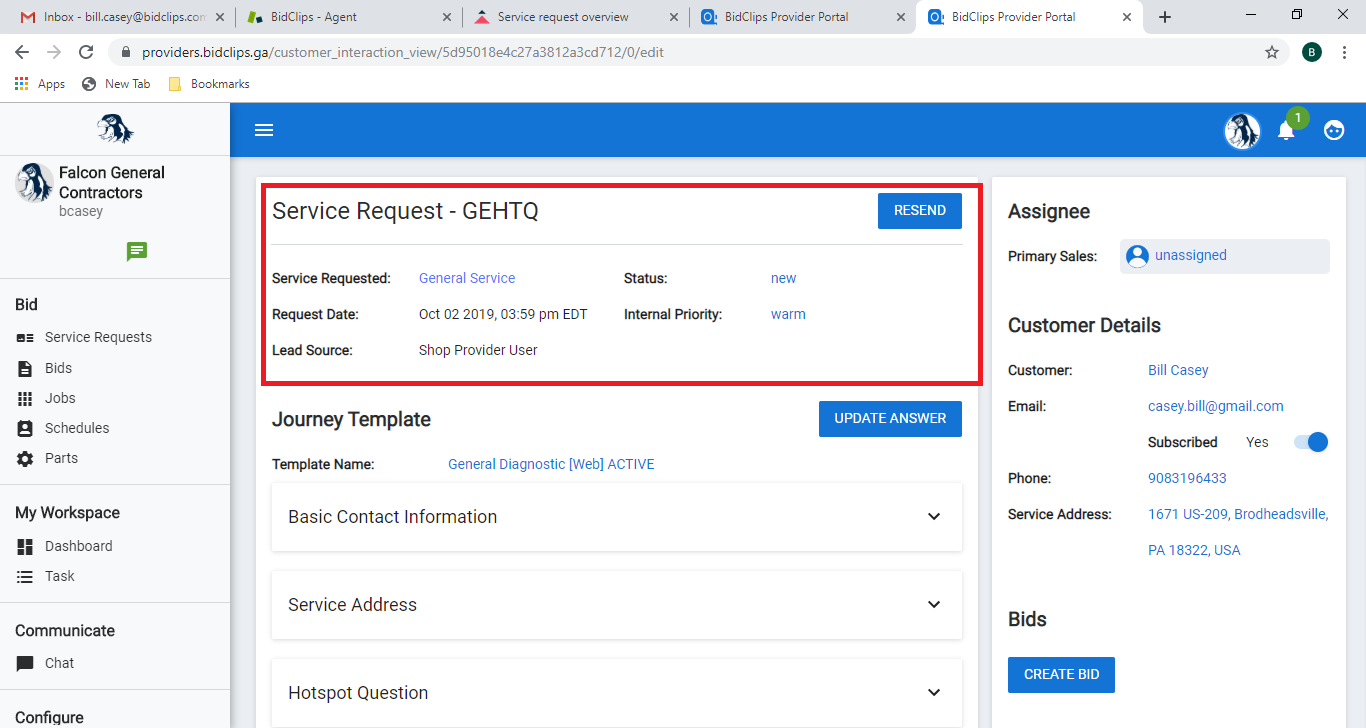Open Service Requests in the sidebar
1366x728 pixels.
(x=98, y=338)
